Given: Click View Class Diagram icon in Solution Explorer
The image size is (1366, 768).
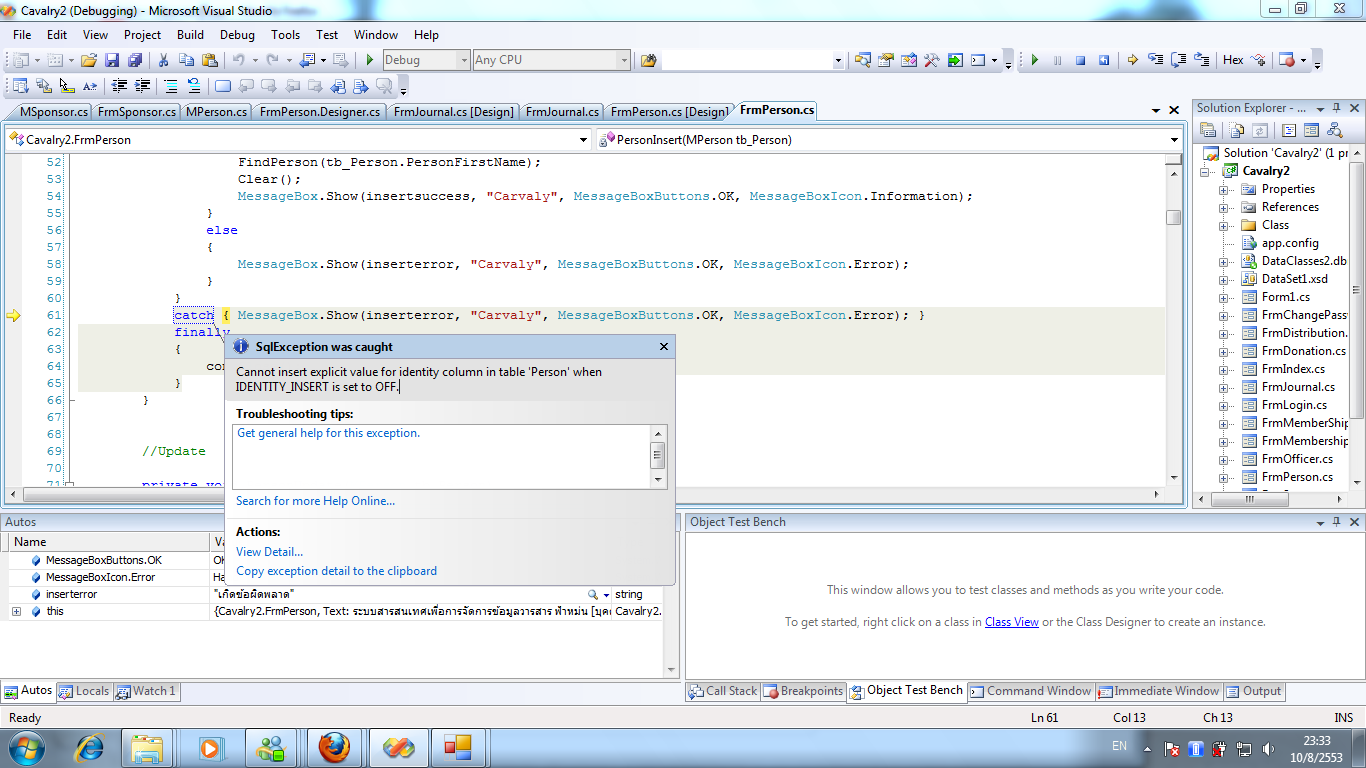Looking at the screenshot, I should pos(1335,130).
